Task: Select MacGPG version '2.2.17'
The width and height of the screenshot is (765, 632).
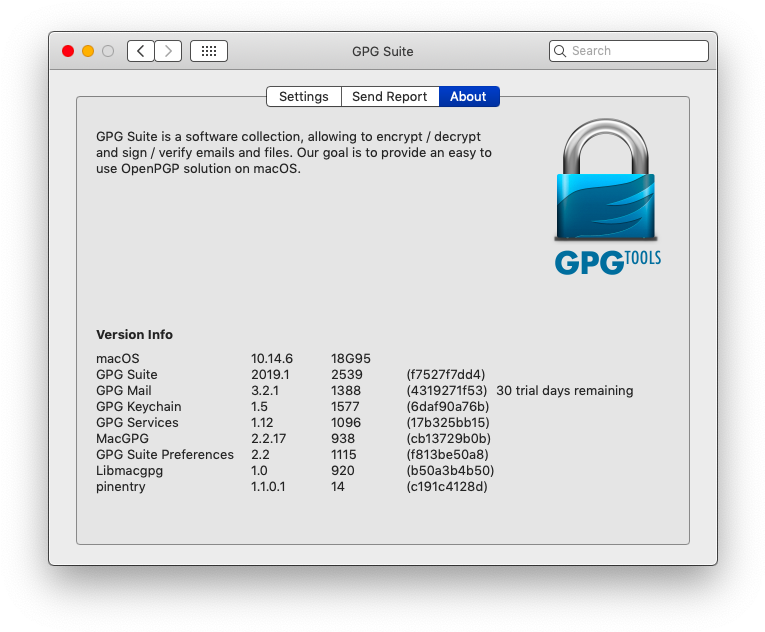Action: click(x=268, y=438)
